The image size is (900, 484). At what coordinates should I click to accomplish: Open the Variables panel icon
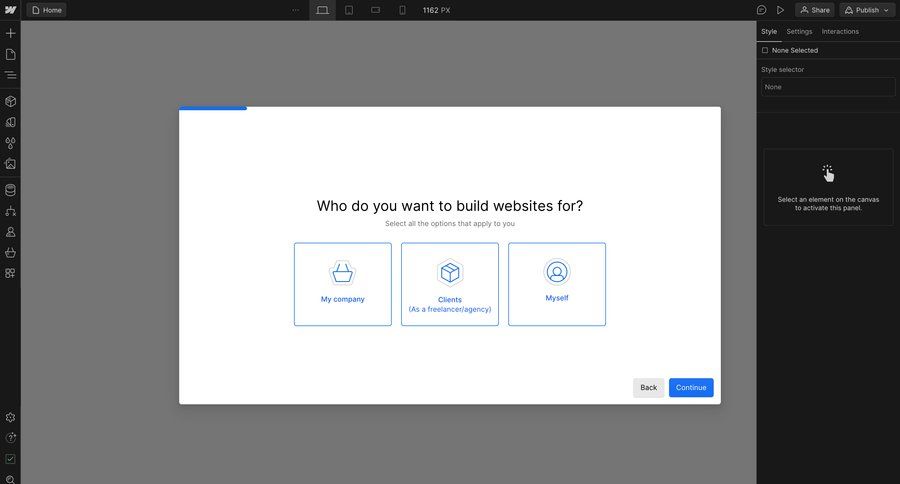10,122
